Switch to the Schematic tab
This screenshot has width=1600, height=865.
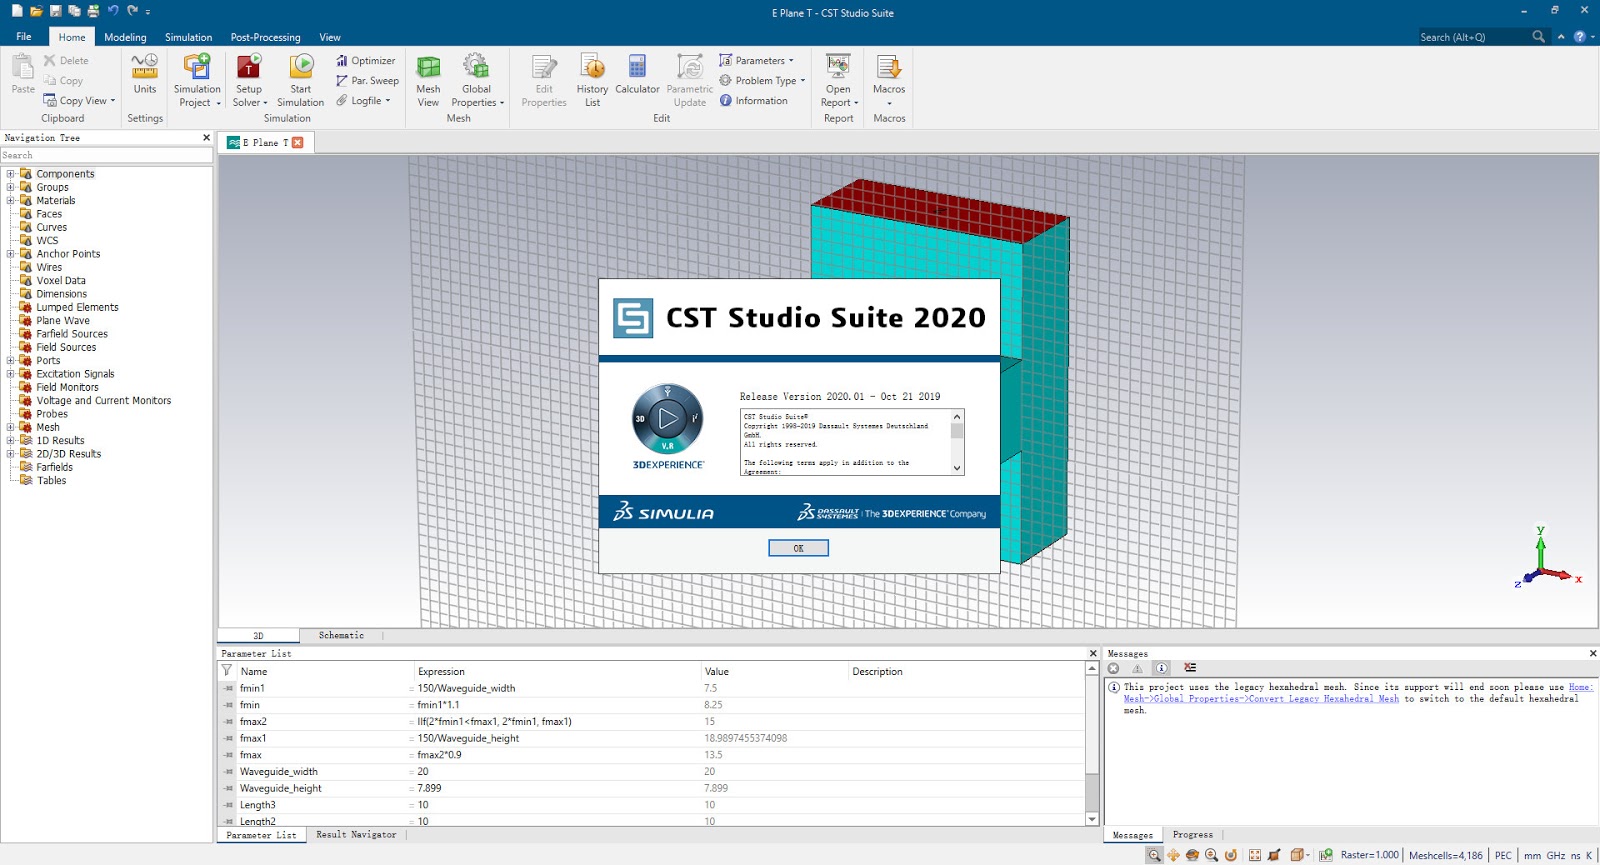tap(341, 636)
